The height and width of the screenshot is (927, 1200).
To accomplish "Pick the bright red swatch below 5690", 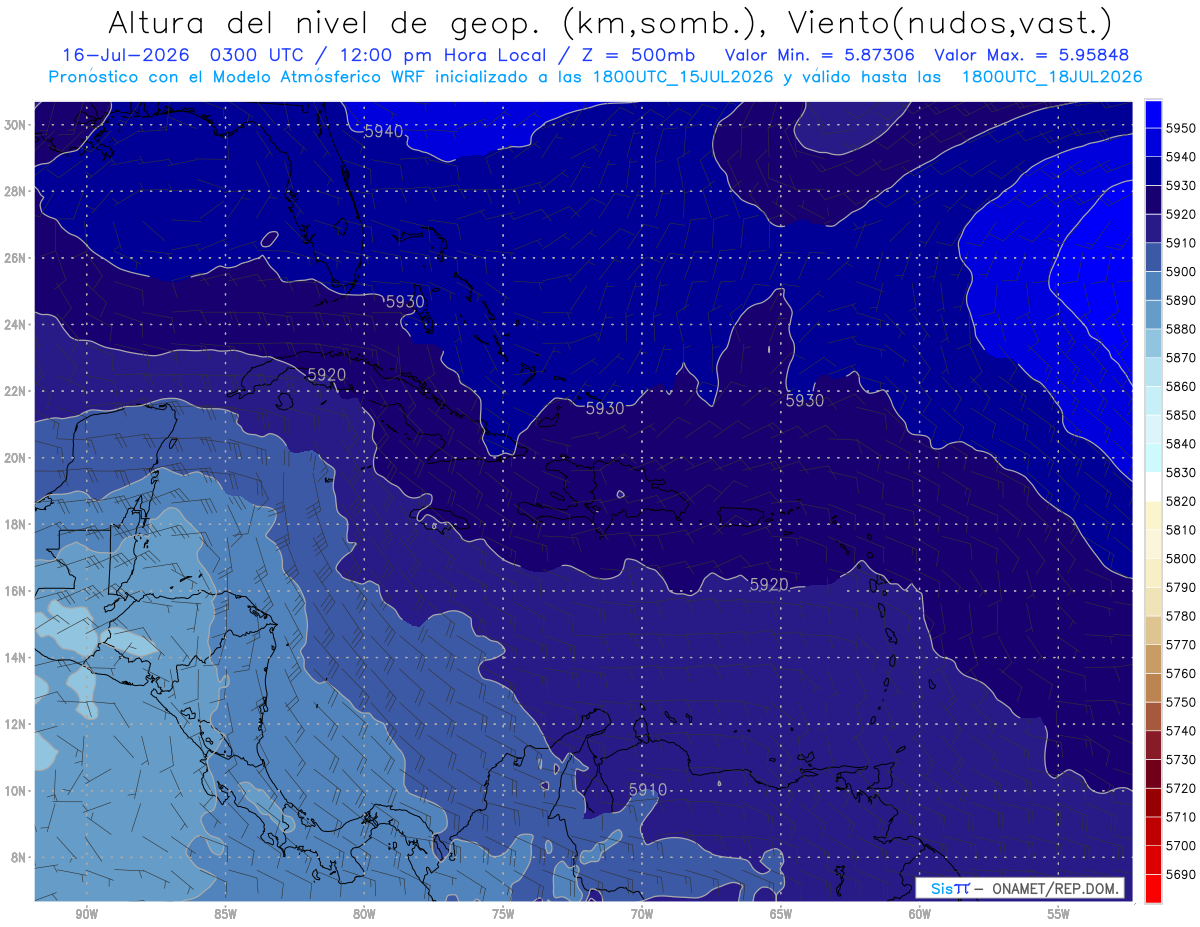I will (x=1153, y=888).
